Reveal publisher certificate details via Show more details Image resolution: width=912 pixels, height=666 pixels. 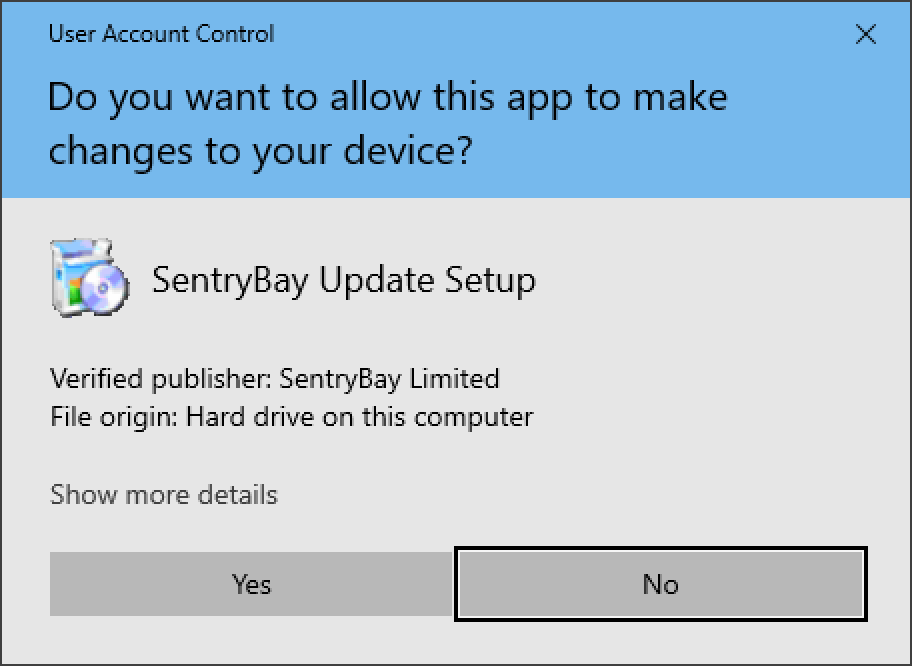163,494
